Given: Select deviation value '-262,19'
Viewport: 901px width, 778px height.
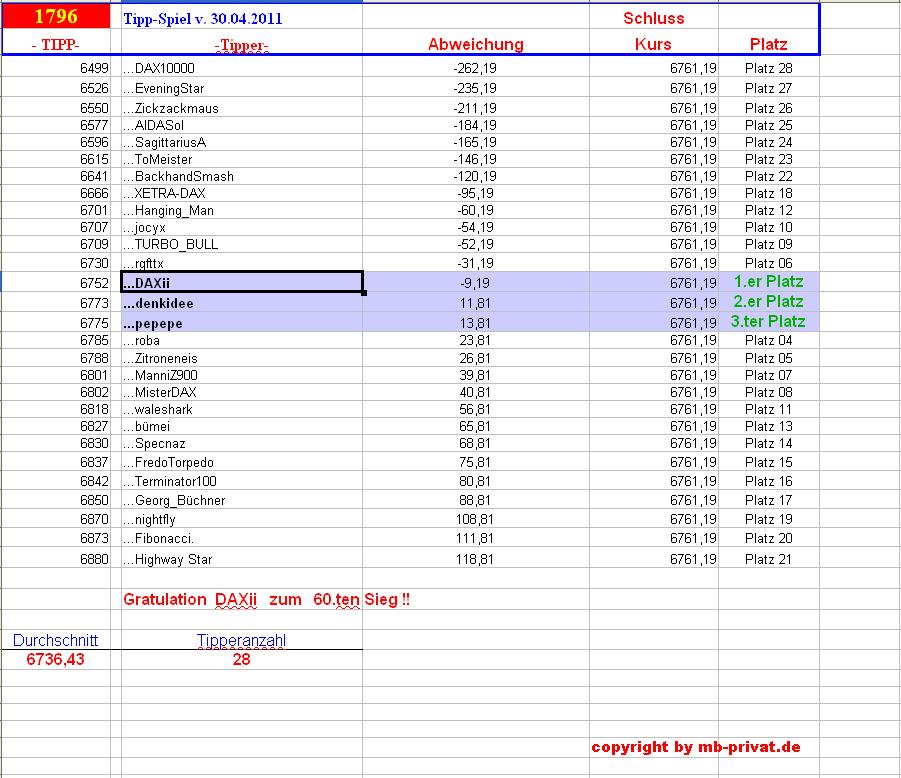Looking at the screenshot, I should pos(475,68).
